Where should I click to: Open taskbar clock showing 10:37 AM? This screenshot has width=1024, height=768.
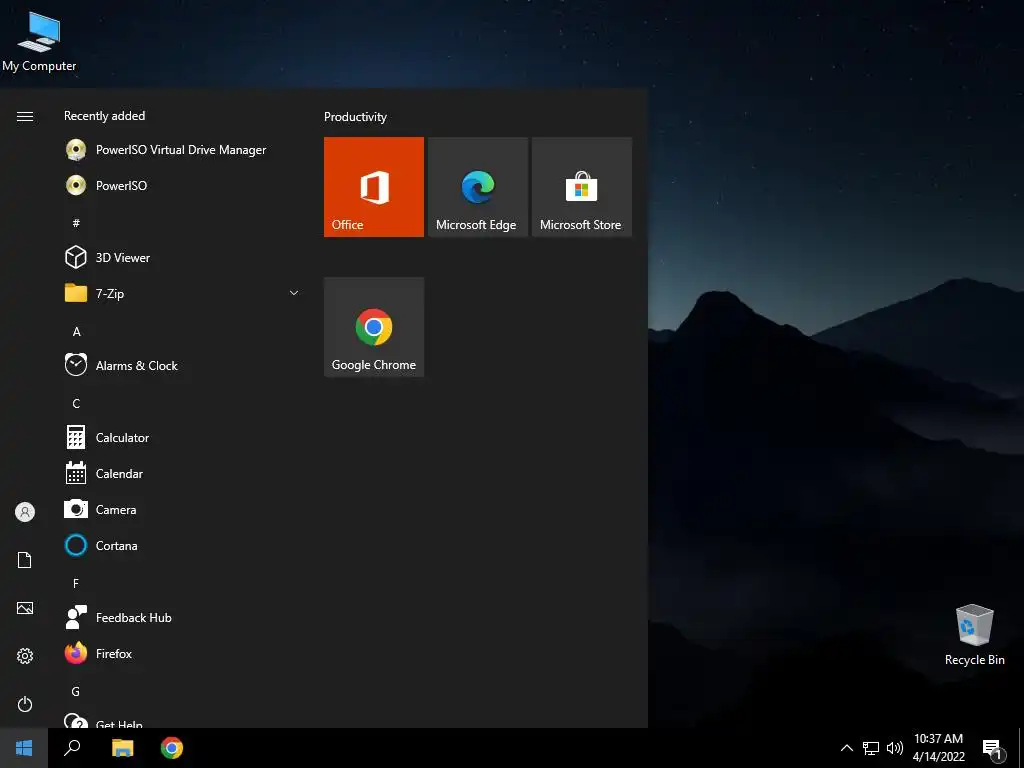pos(938,748)
